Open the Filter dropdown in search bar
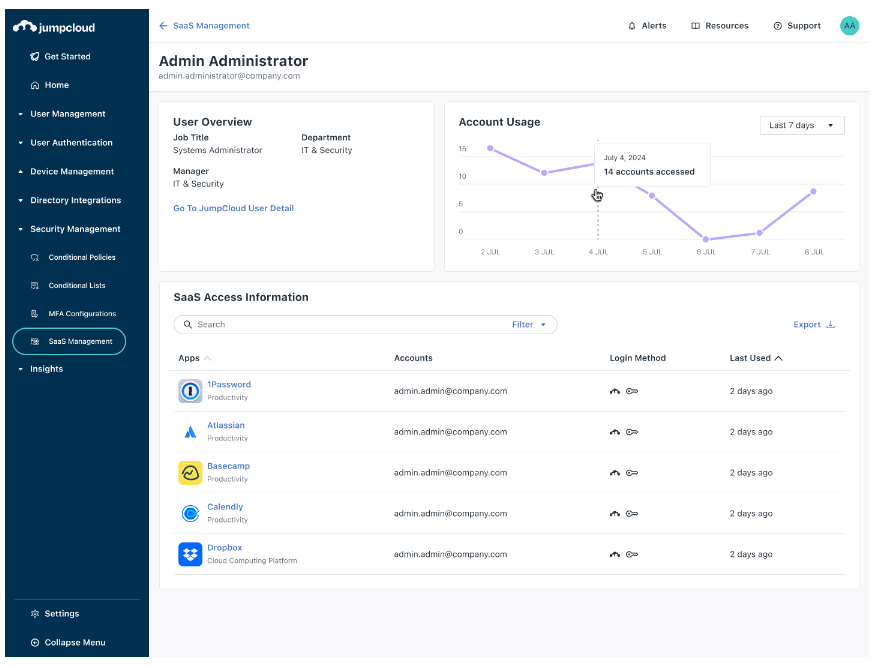 (529, 325)
